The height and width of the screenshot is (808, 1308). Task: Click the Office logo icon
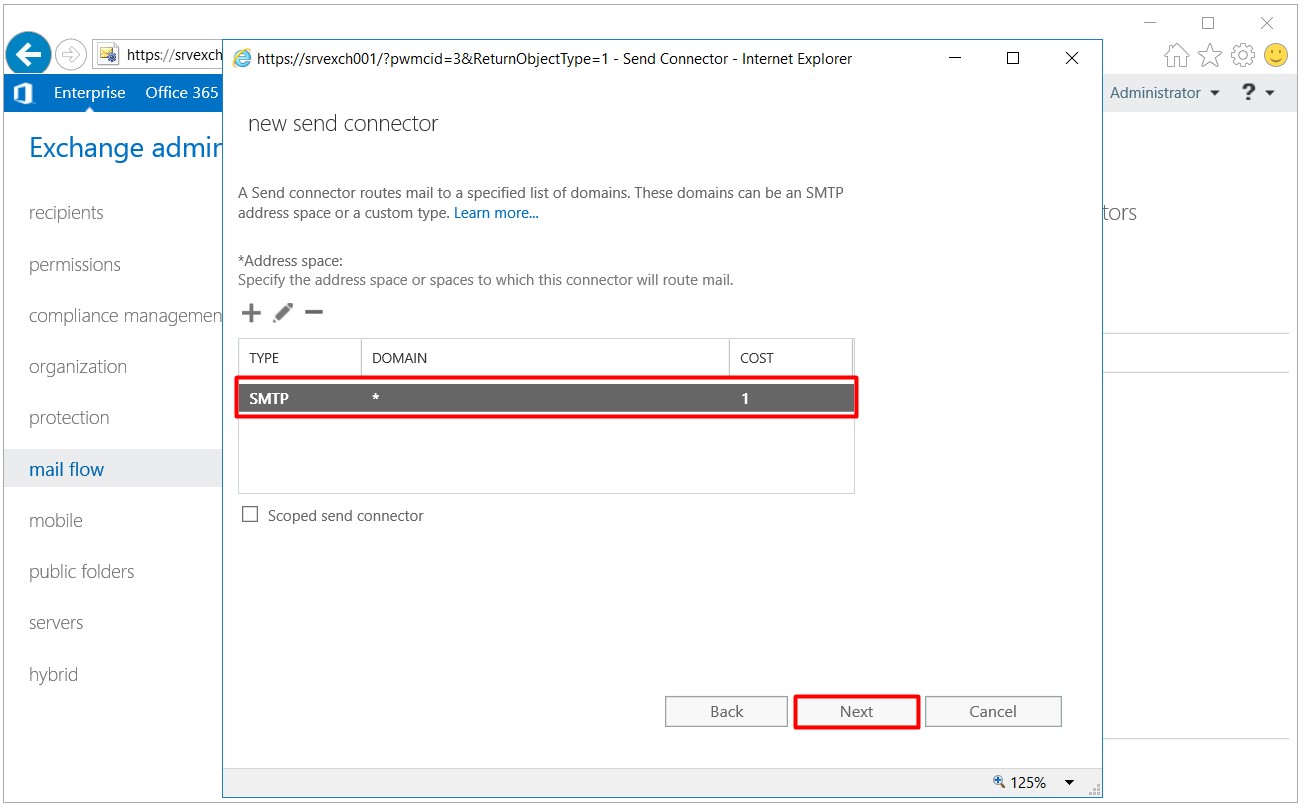click(22, 93)
